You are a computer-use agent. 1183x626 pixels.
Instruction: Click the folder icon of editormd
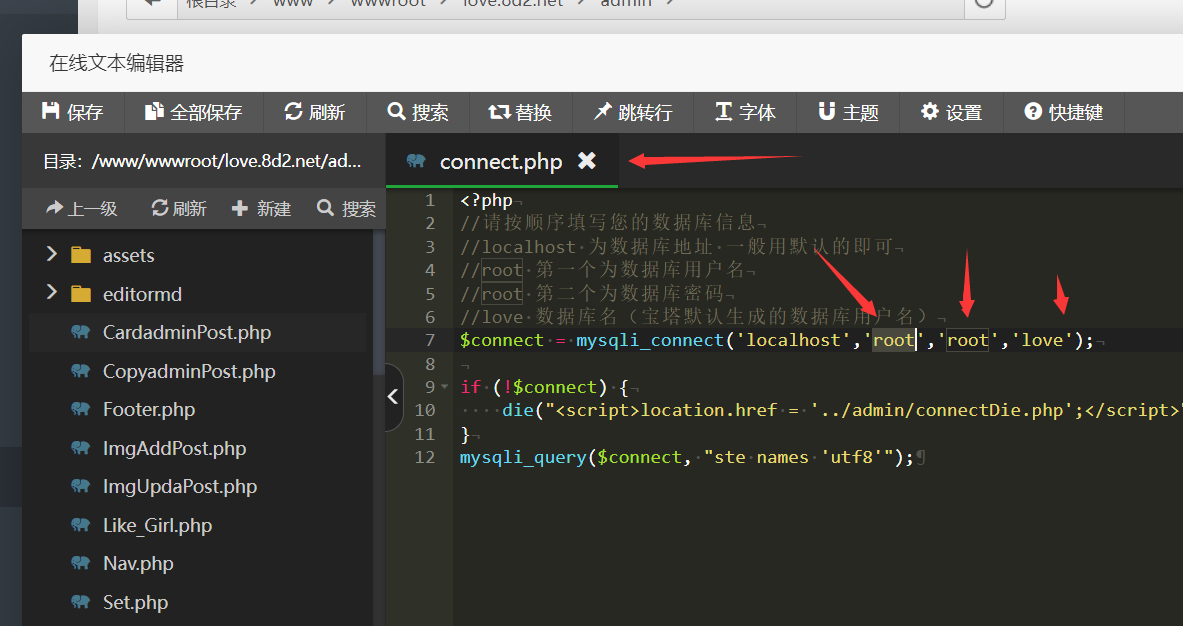click(x=81, y=293)
